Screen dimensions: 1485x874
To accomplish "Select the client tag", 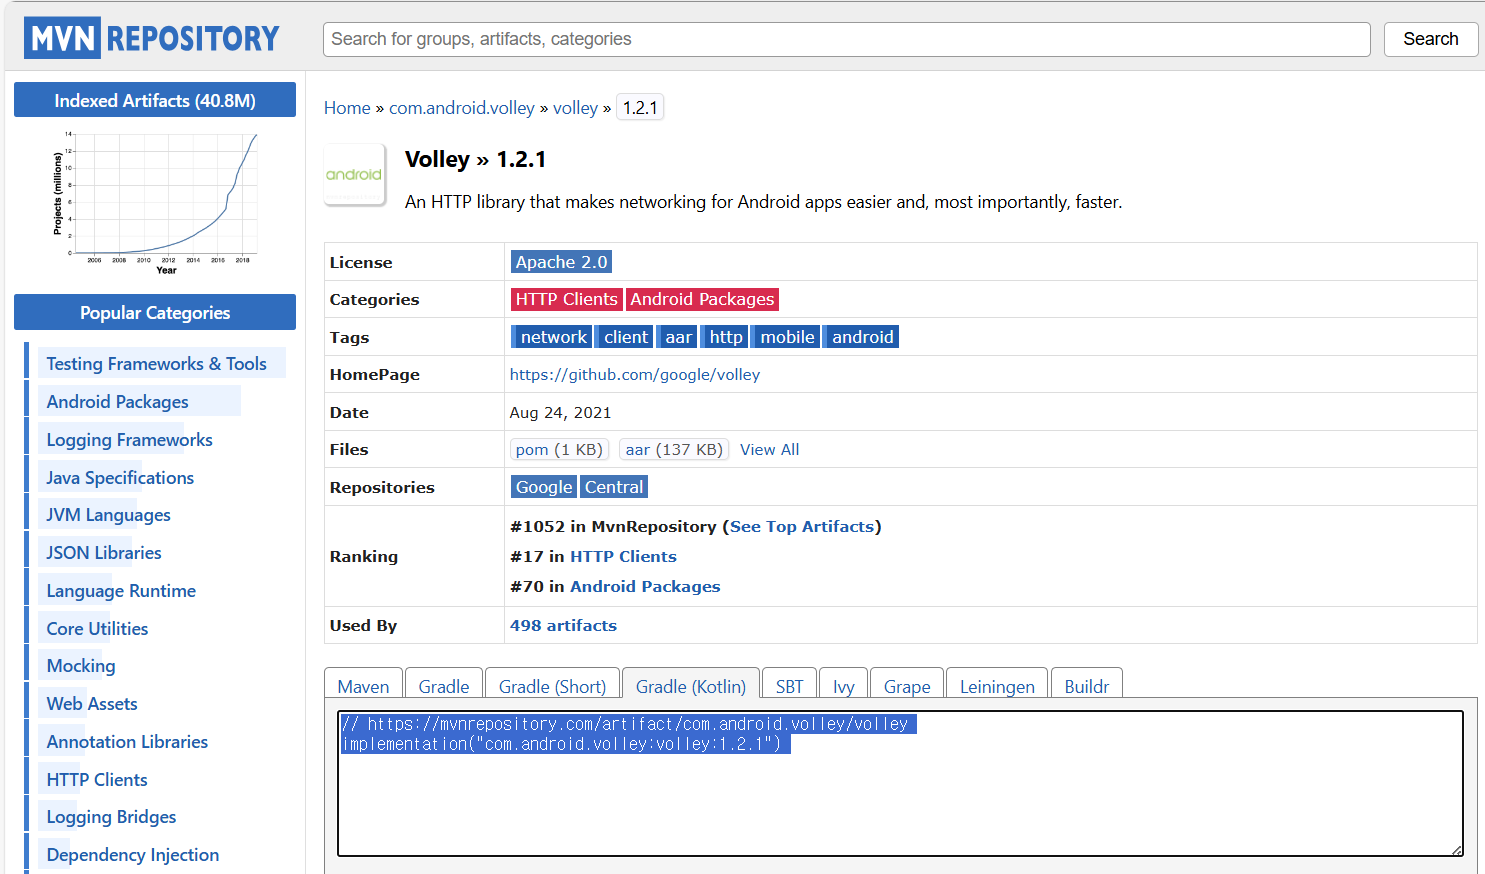I will tap(625, 337).
